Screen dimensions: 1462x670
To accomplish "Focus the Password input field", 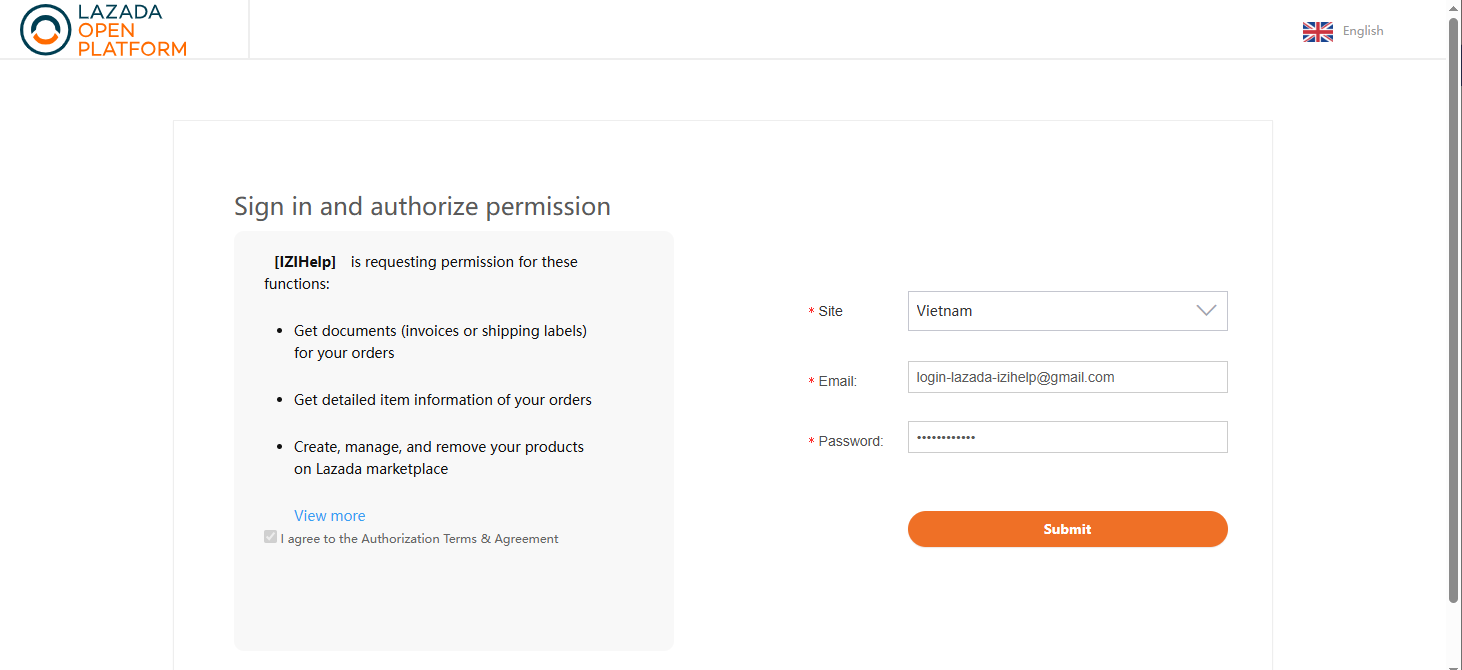I will (1066, 437).
